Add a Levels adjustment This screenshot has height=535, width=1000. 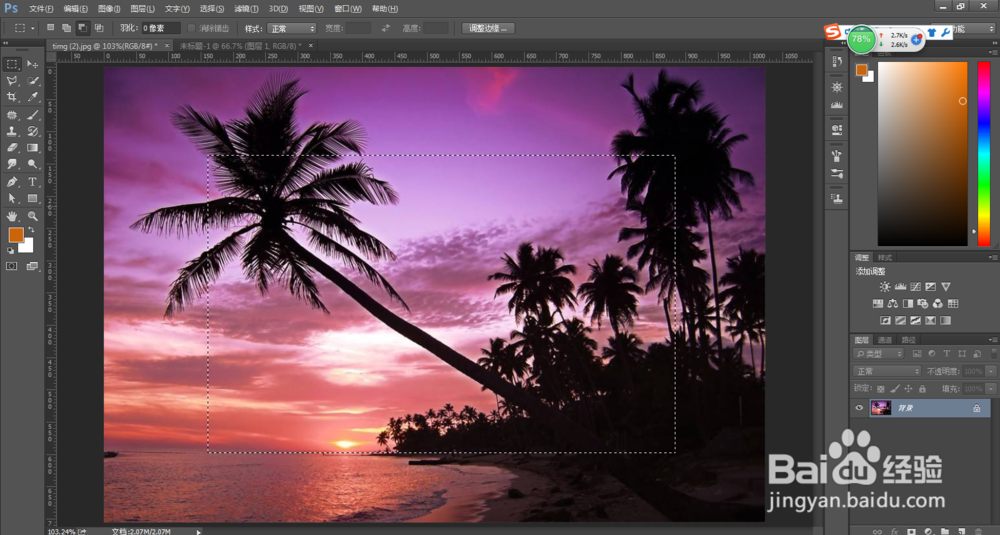[901, 287]
